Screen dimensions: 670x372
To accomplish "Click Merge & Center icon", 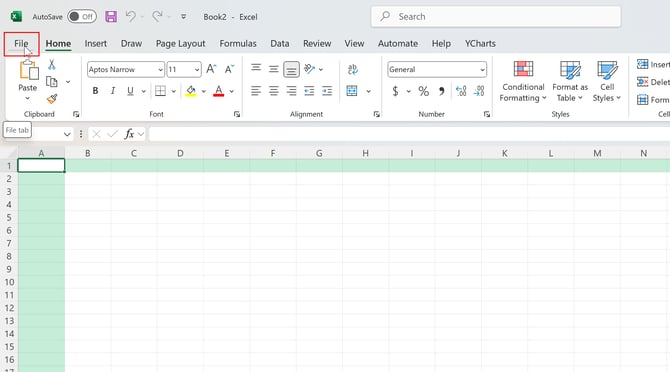I will tap(352, 91).
